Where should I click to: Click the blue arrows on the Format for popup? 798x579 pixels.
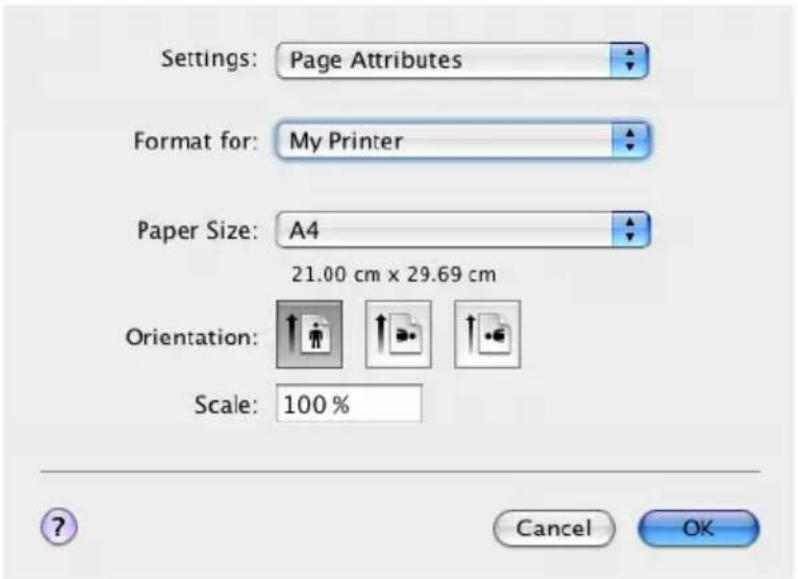click(631, 140)
